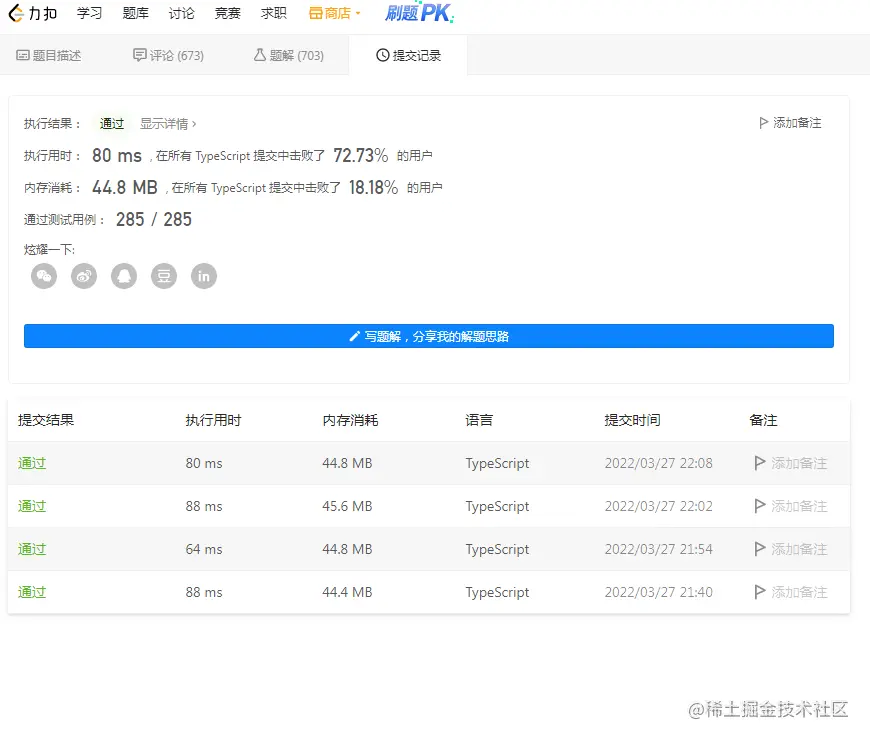
Task: Open the 讨论 menu
Action: point(181,13)
